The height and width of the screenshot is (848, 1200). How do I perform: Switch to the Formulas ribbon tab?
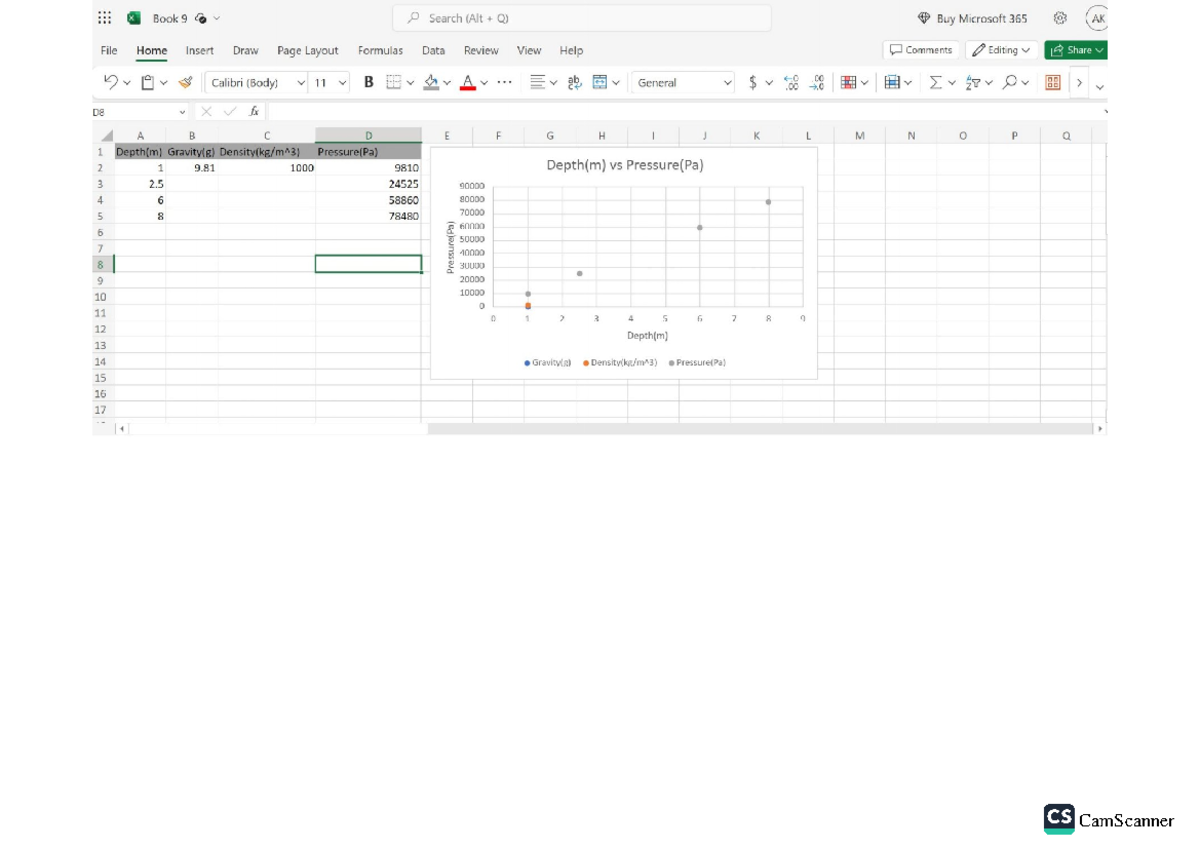click(x=380, y=50)
